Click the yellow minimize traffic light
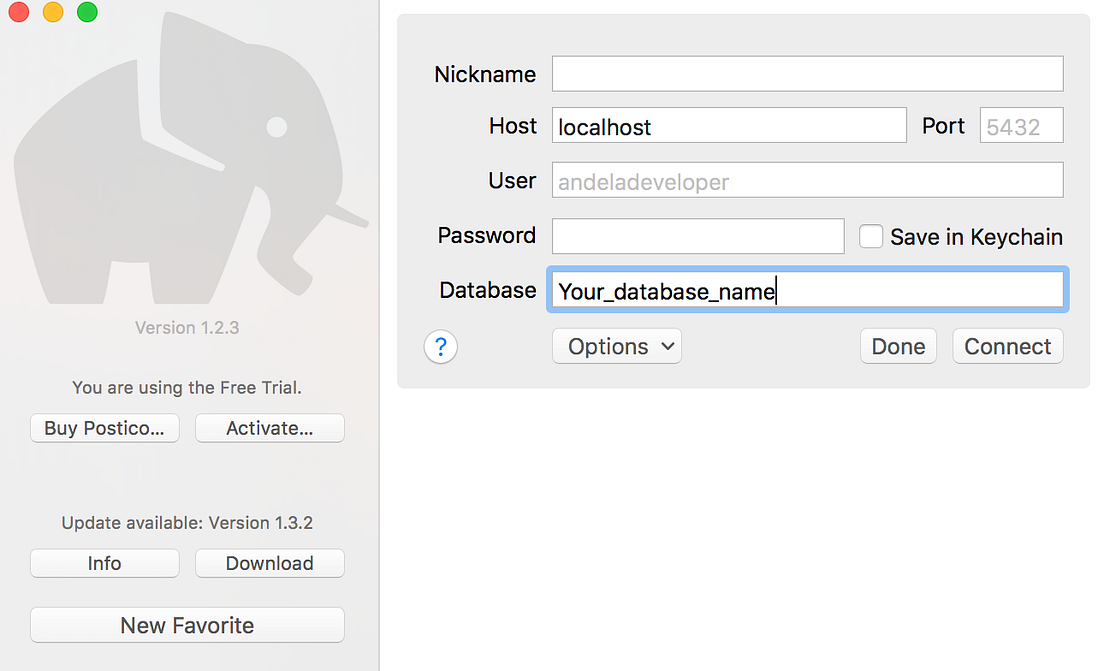Screen dimensions: 1104x671 tap(53, 12)
